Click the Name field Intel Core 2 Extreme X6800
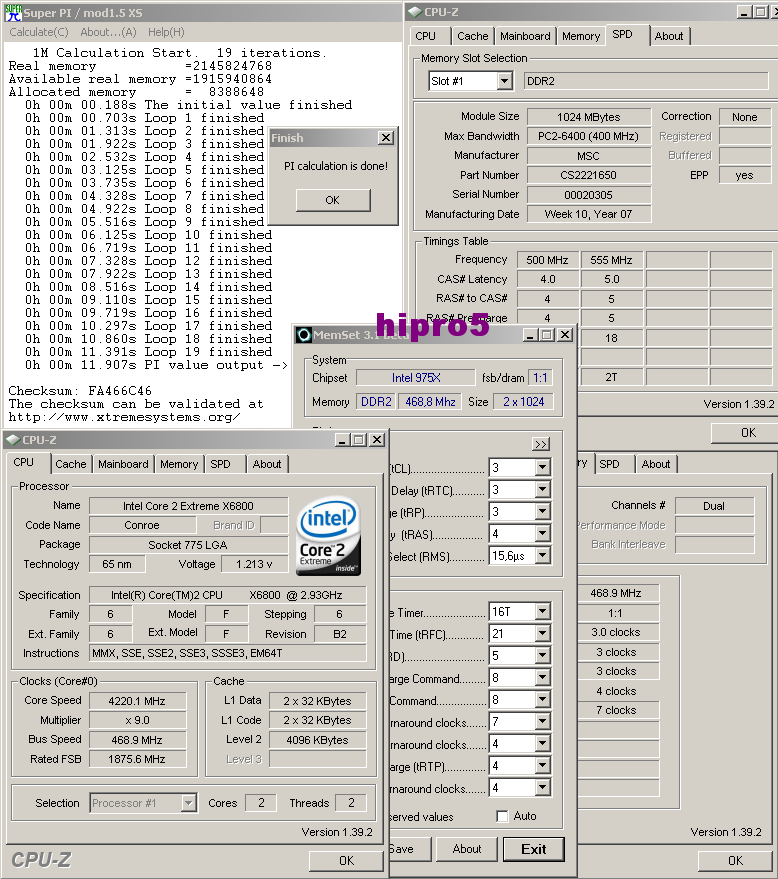Viewport: 778px width, 879px height. click(188, 506)
